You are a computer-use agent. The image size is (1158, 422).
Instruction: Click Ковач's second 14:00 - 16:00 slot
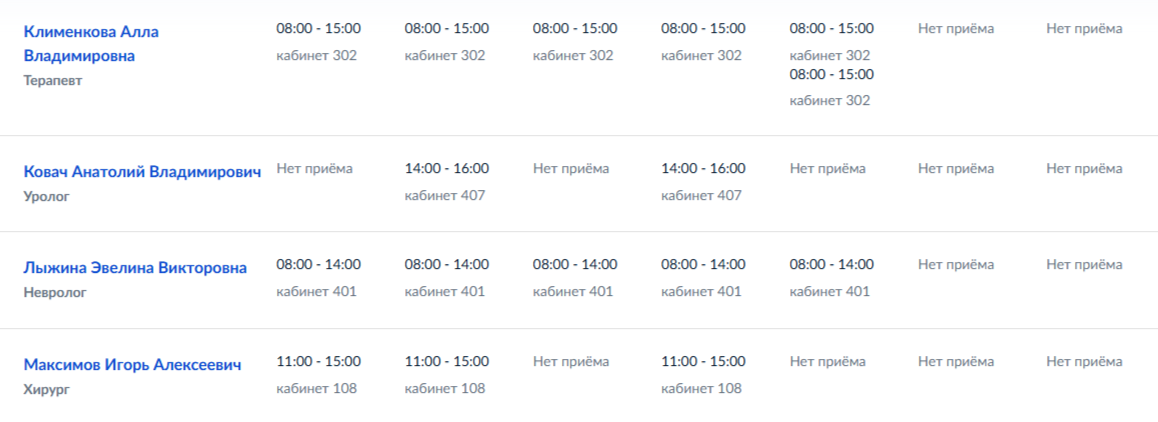703,168
